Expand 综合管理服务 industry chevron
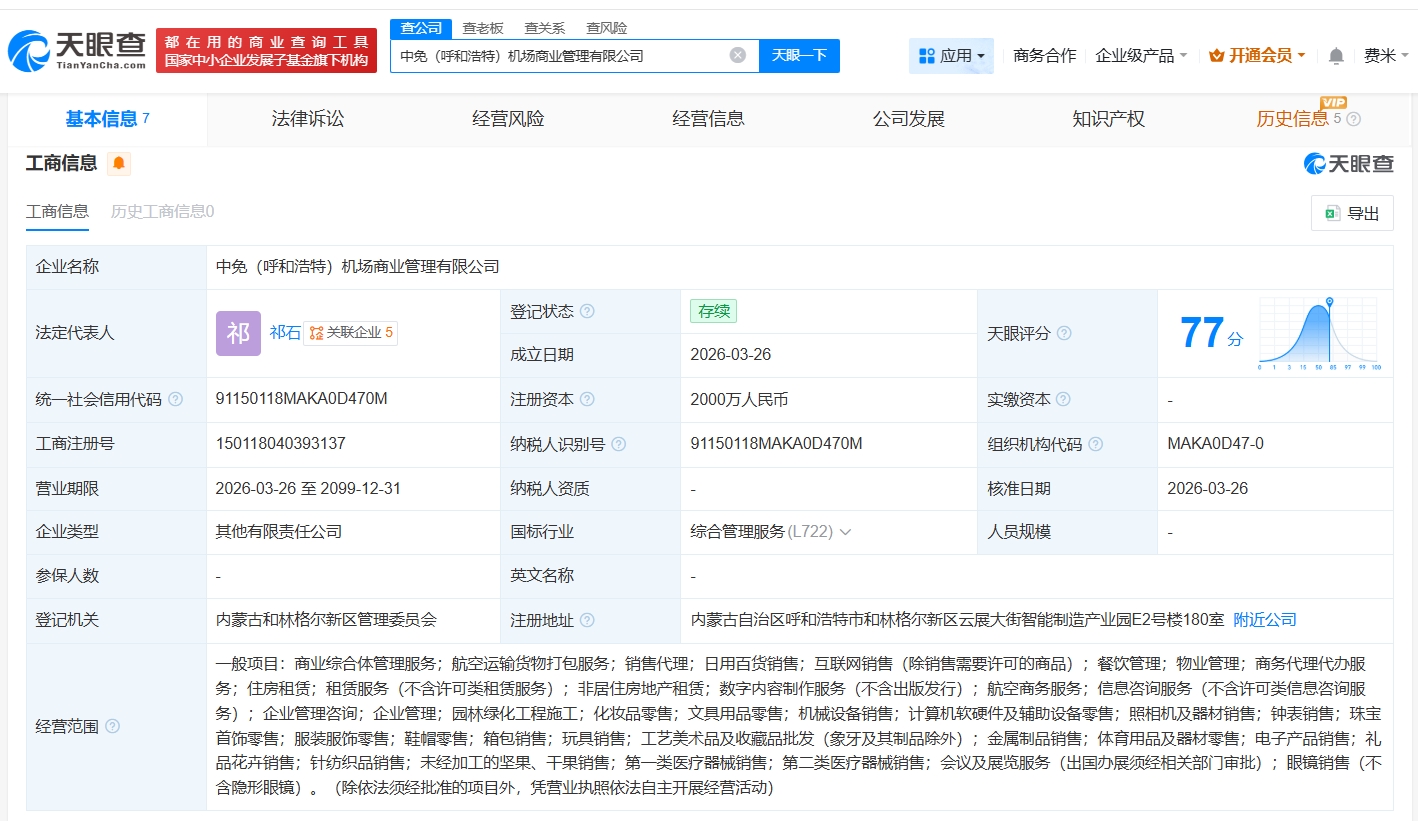The width and height of the screenshot is (1418, 821). [x=846, y=532]
